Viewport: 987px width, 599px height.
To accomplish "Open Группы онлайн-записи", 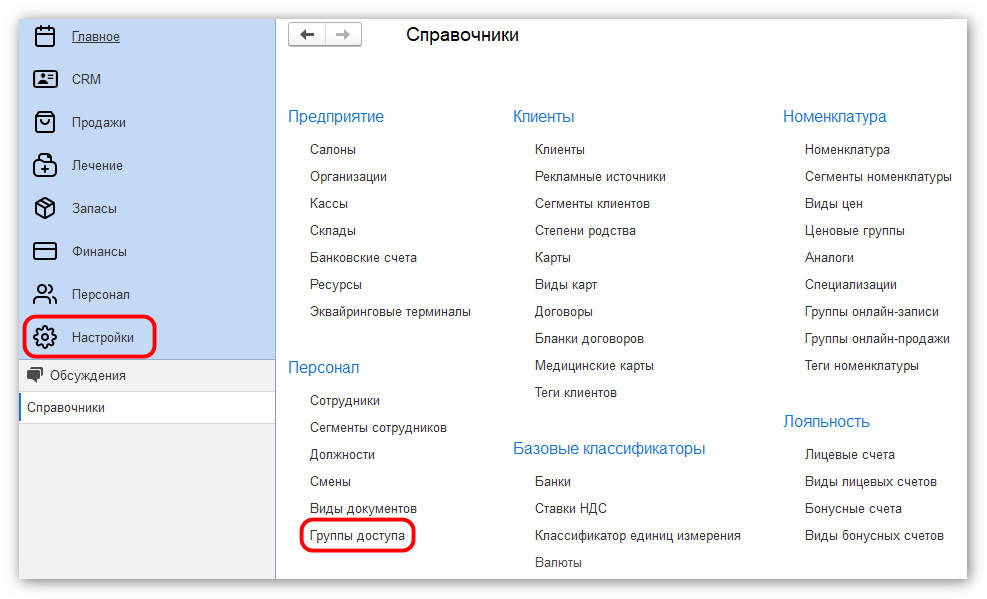I will click(x=872, y=312).
